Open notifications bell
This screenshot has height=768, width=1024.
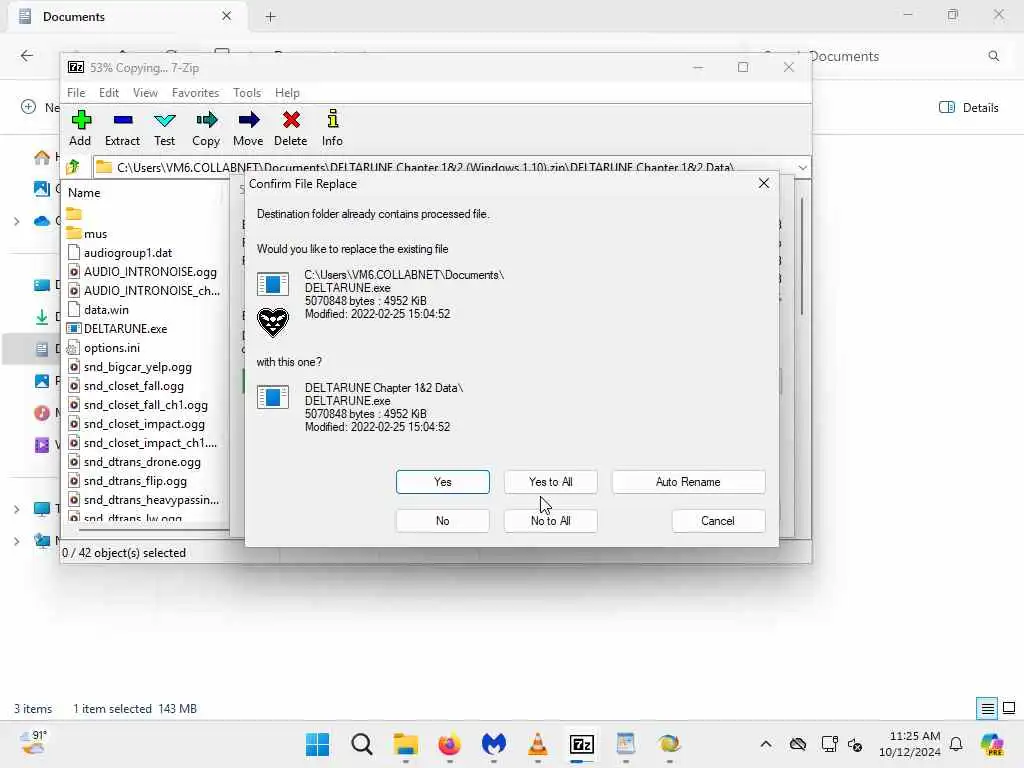coord(956,744)
